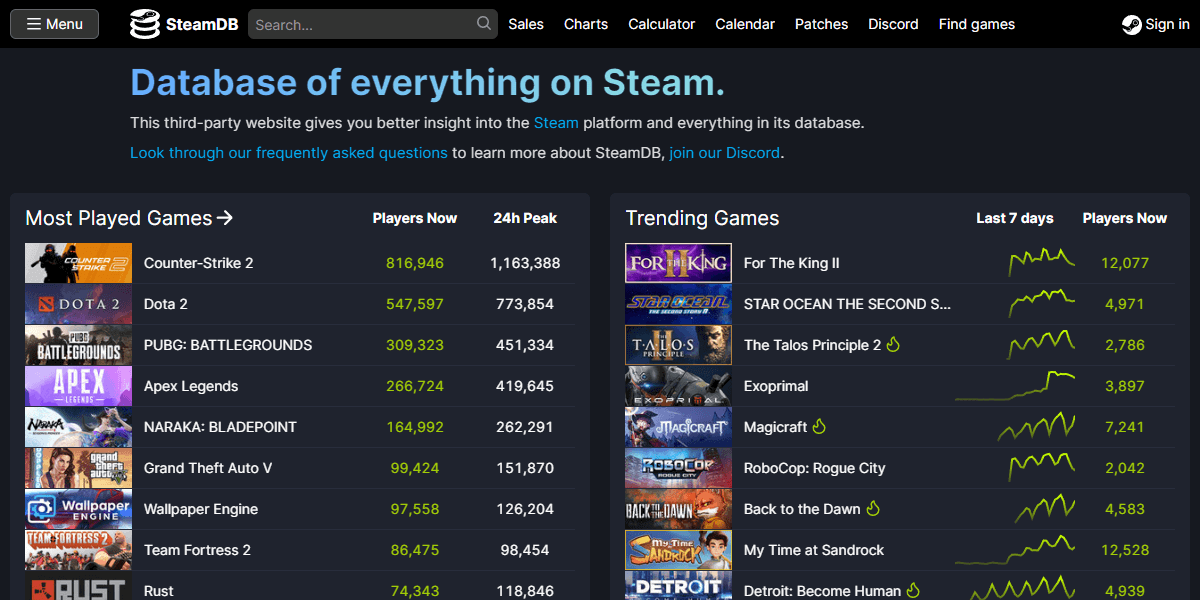Open the frequently asked questions link
This screenshot has width=1200, height=600.
(288, 152)
